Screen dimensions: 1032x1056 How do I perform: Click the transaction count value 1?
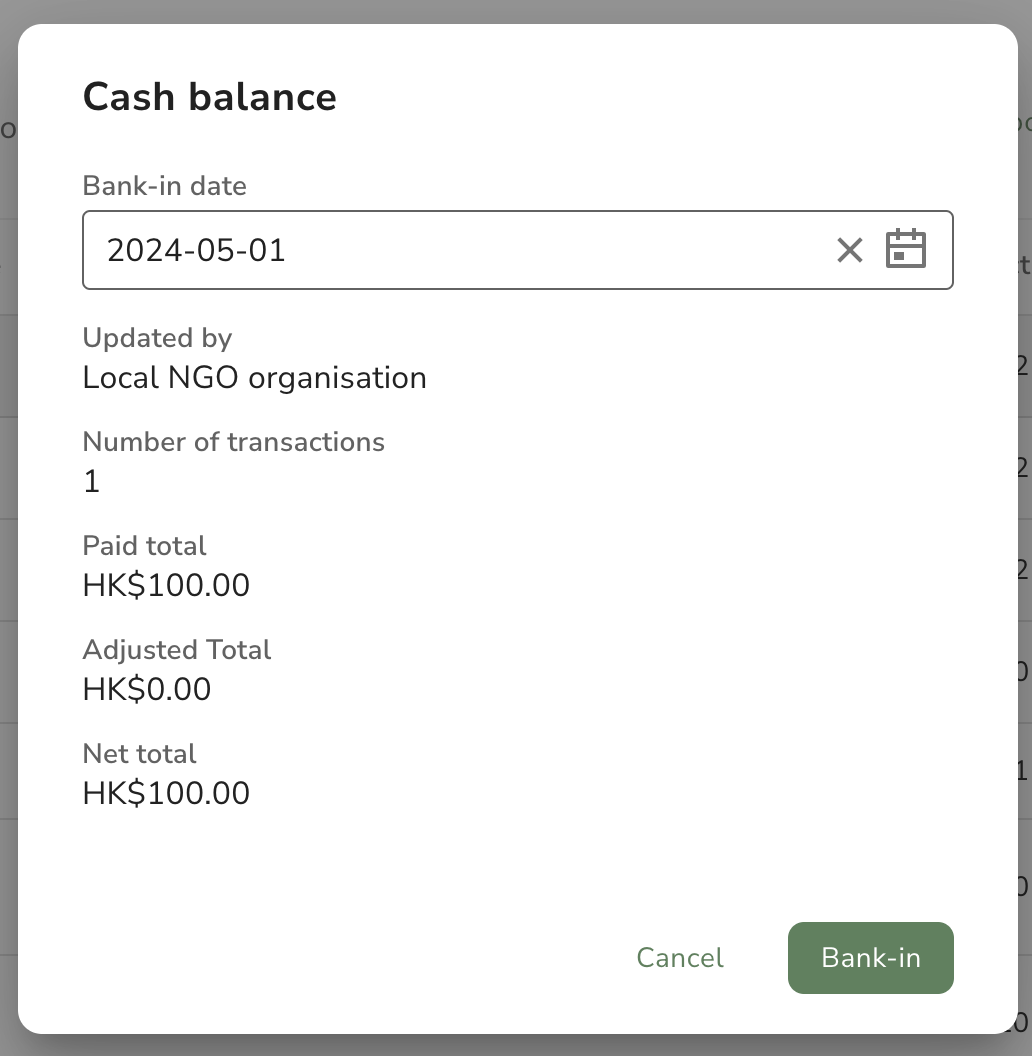(92, 482)
